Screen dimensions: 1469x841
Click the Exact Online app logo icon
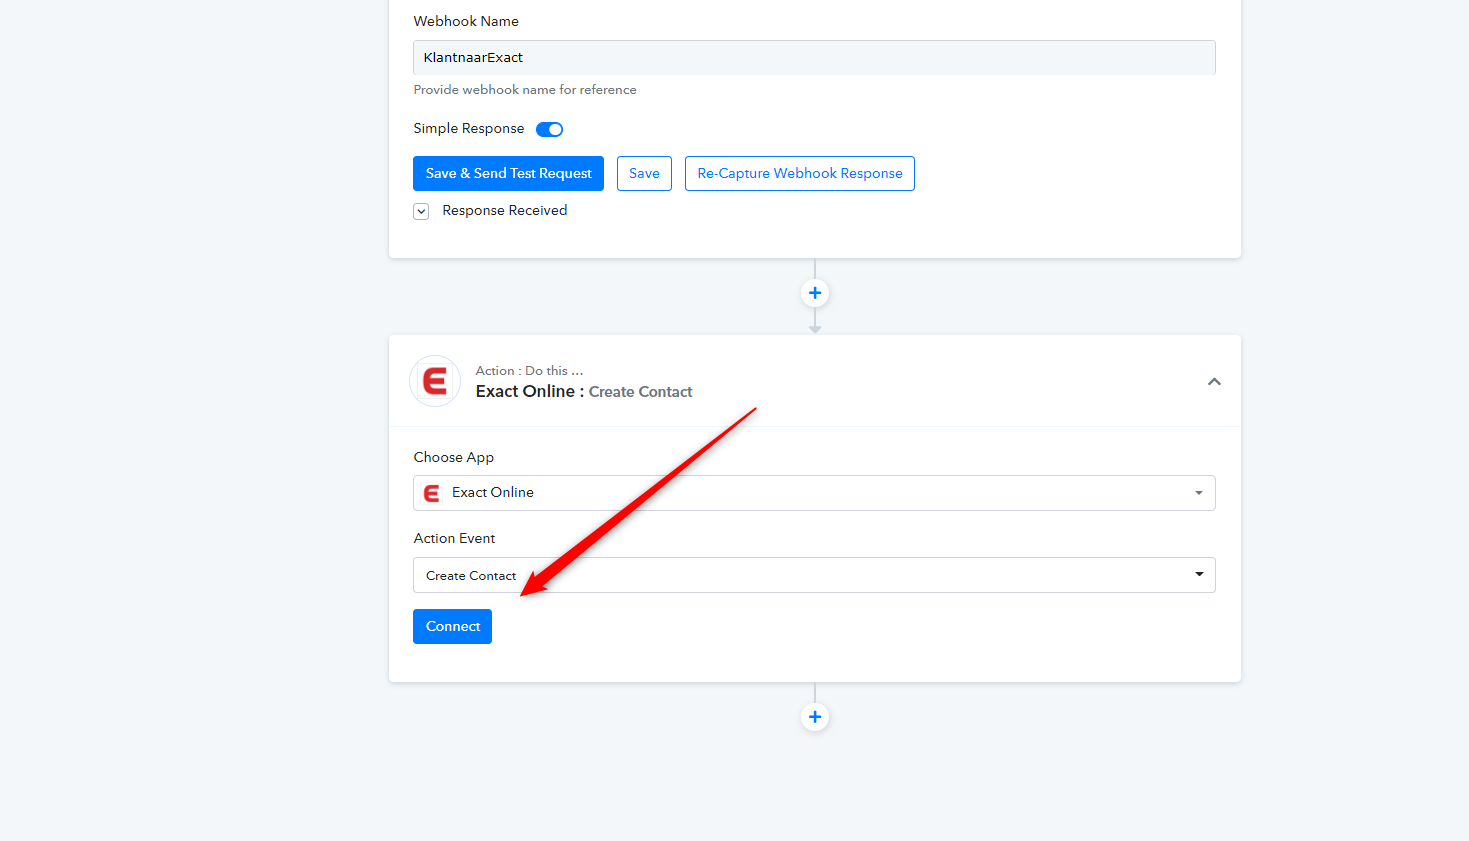[435, 381]
